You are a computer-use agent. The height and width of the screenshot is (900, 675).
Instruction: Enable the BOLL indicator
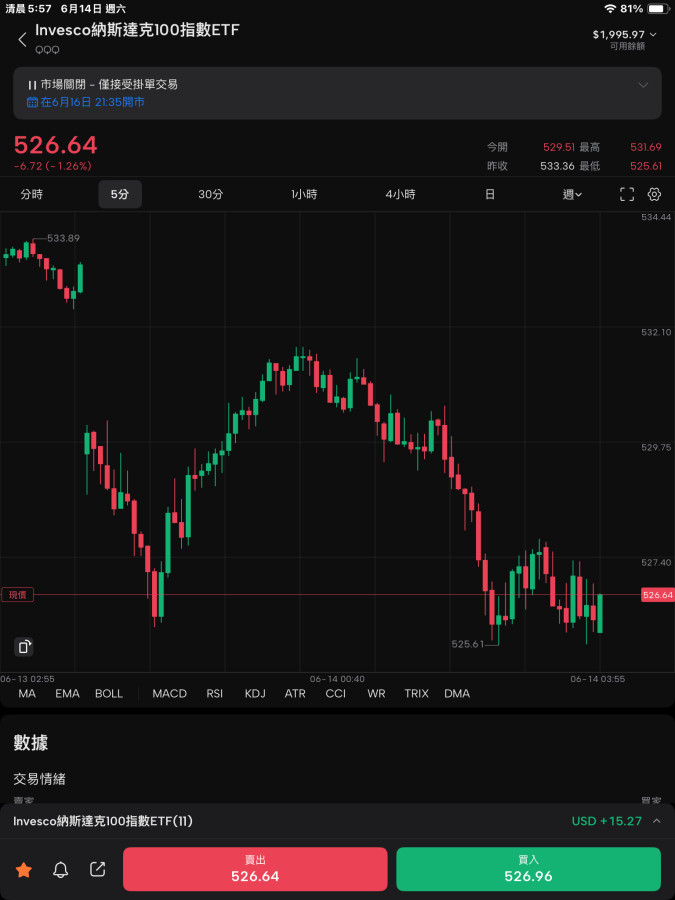click(x=109, y=693)
